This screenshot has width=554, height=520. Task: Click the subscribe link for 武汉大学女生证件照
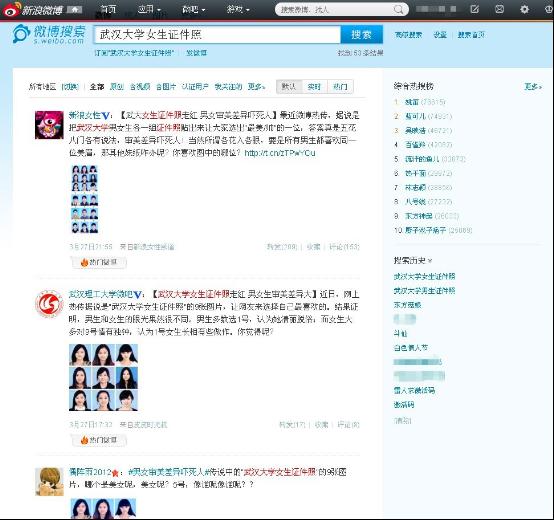[134, 53]
